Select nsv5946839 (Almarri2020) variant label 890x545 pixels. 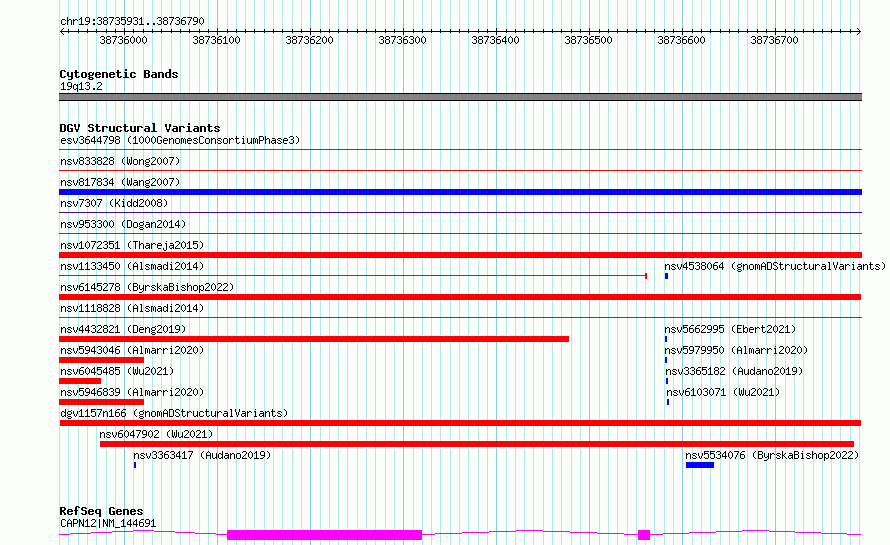point(132,392)
